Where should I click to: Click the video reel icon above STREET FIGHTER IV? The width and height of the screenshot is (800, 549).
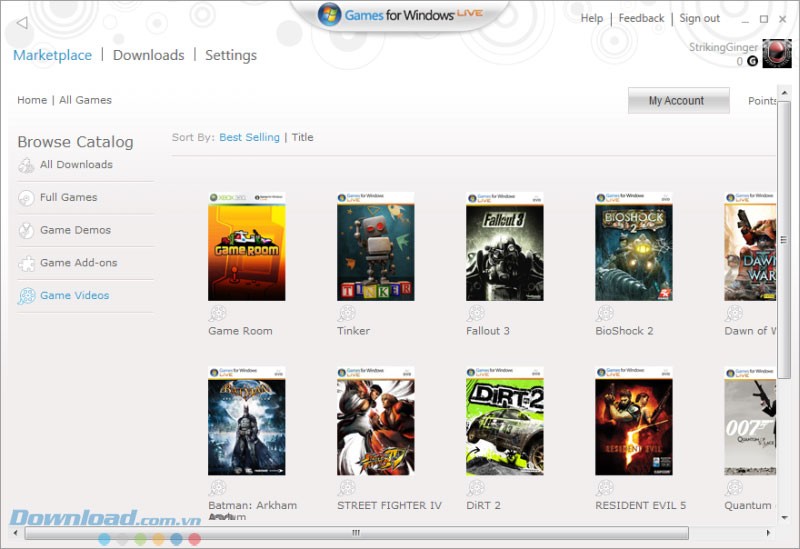[x=347, y=487]
